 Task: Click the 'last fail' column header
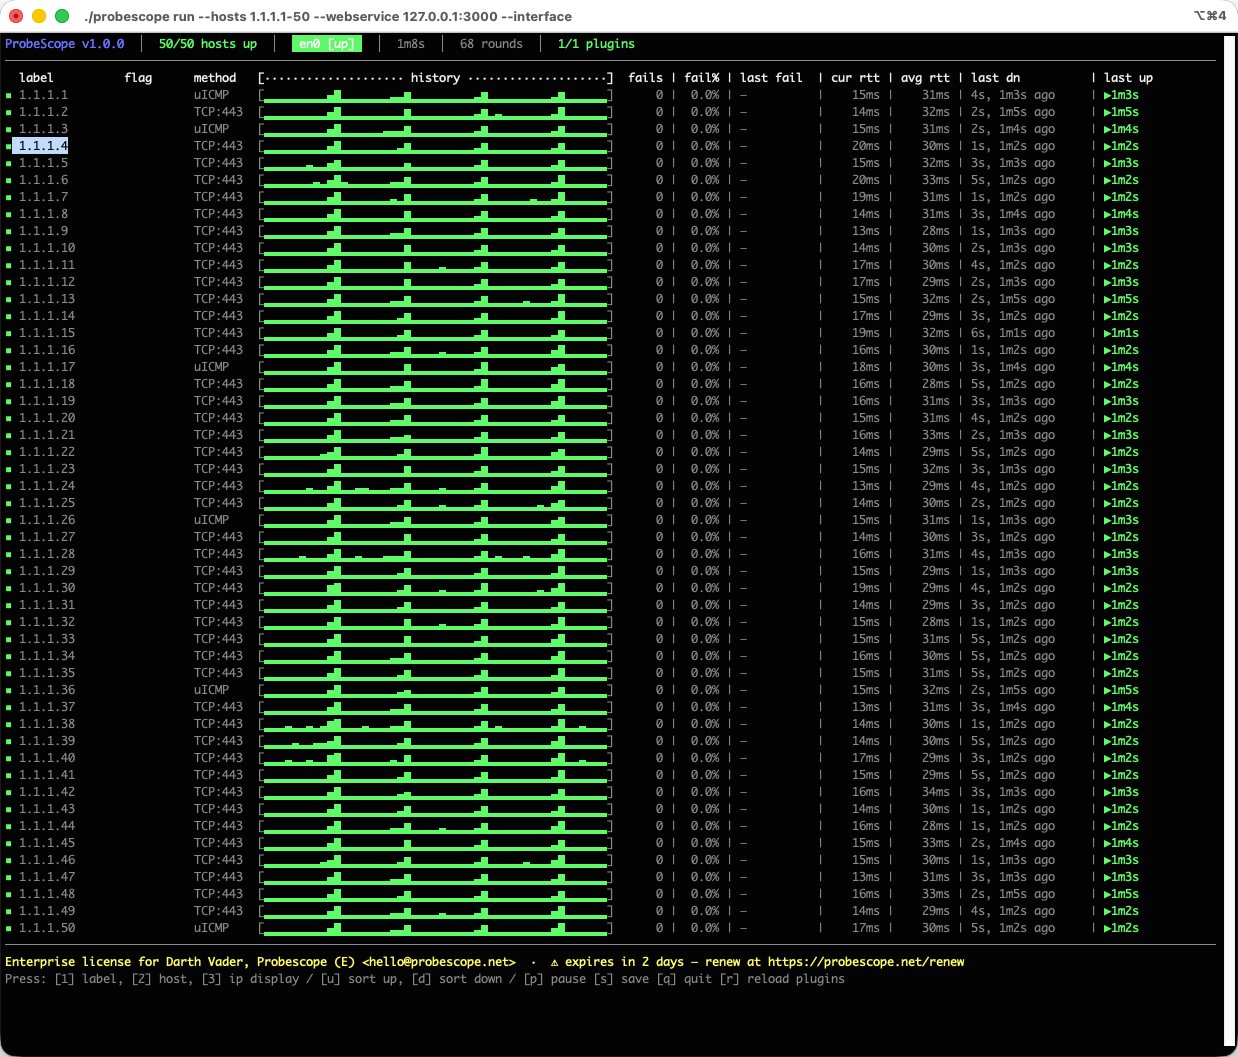click(x=771, y=78)
